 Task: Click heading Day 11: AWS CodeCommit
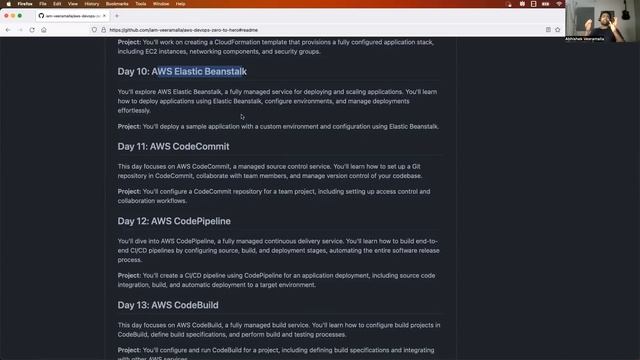[173, 147]
